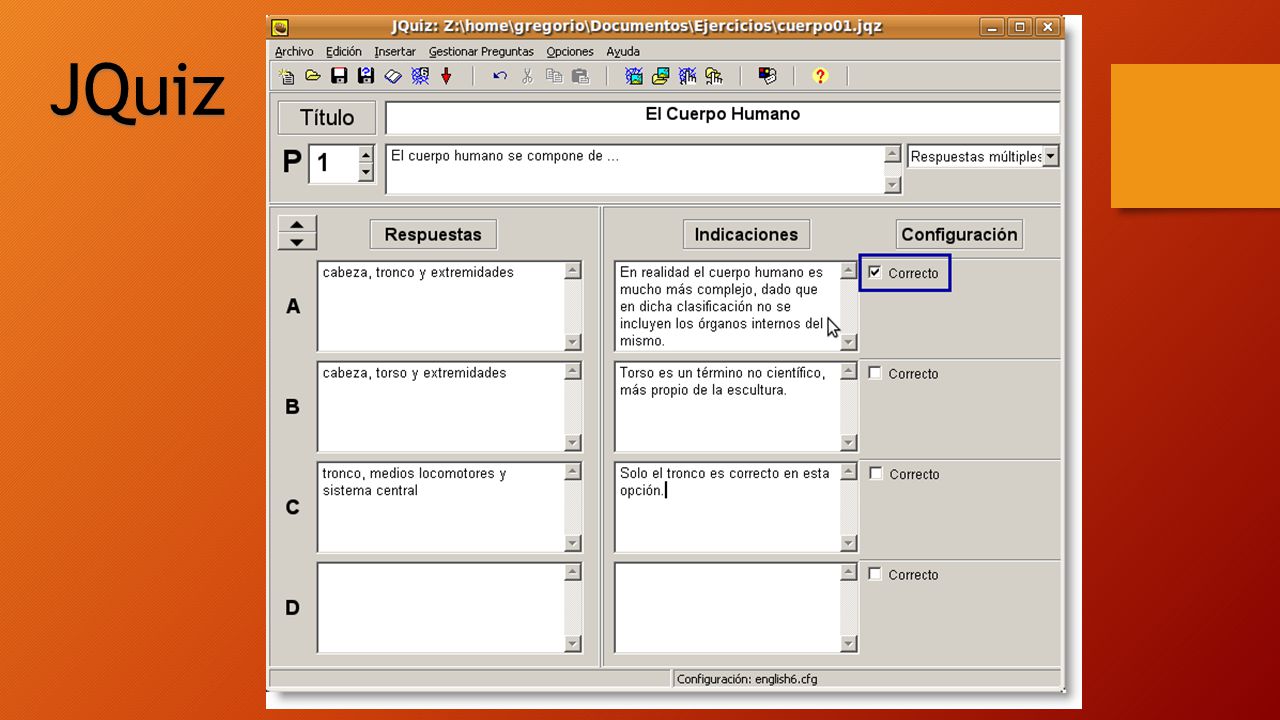The image size is (1280, 720).
Task: Open the Gestionar Preguntas menu
Action: pos(481,52)
